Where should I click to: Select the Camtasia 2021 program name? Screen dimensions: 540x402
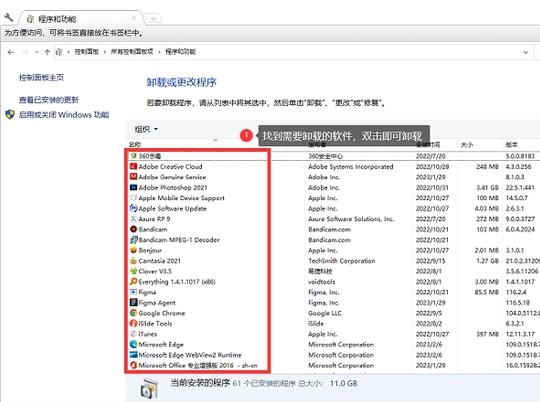159,261
